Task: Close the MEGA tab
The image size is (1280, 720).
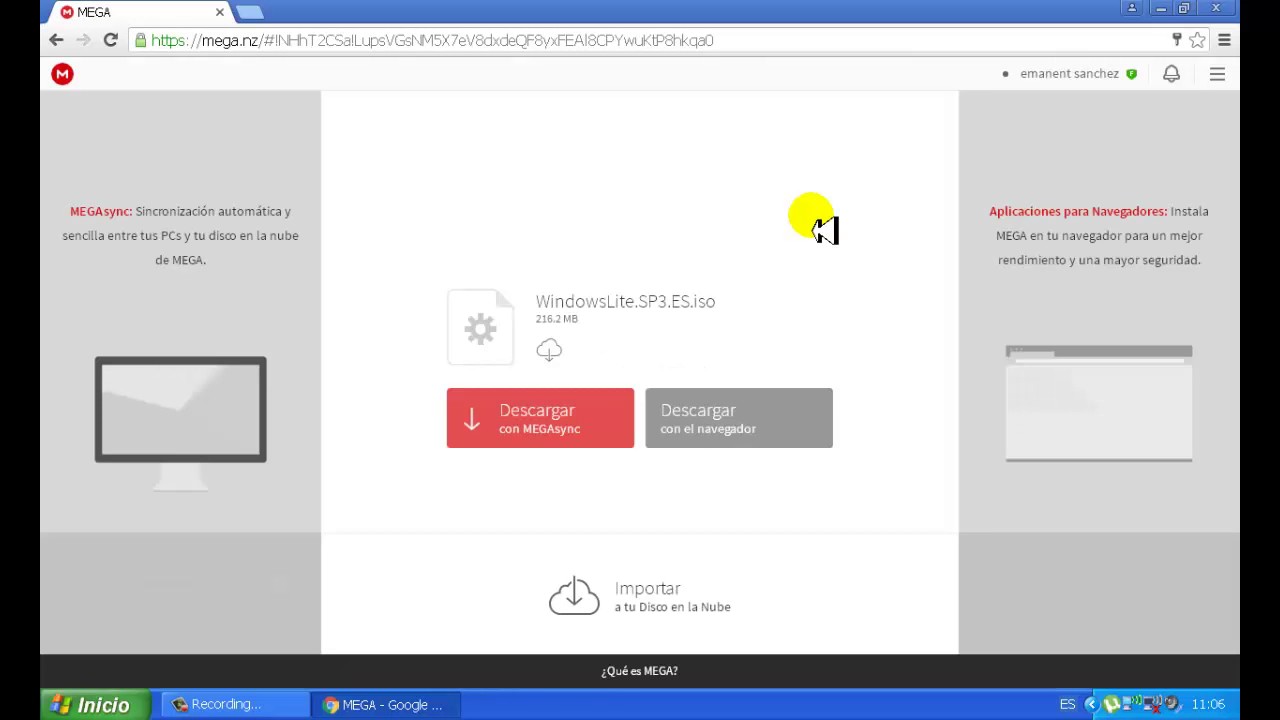Action: (x=220, y=12)
